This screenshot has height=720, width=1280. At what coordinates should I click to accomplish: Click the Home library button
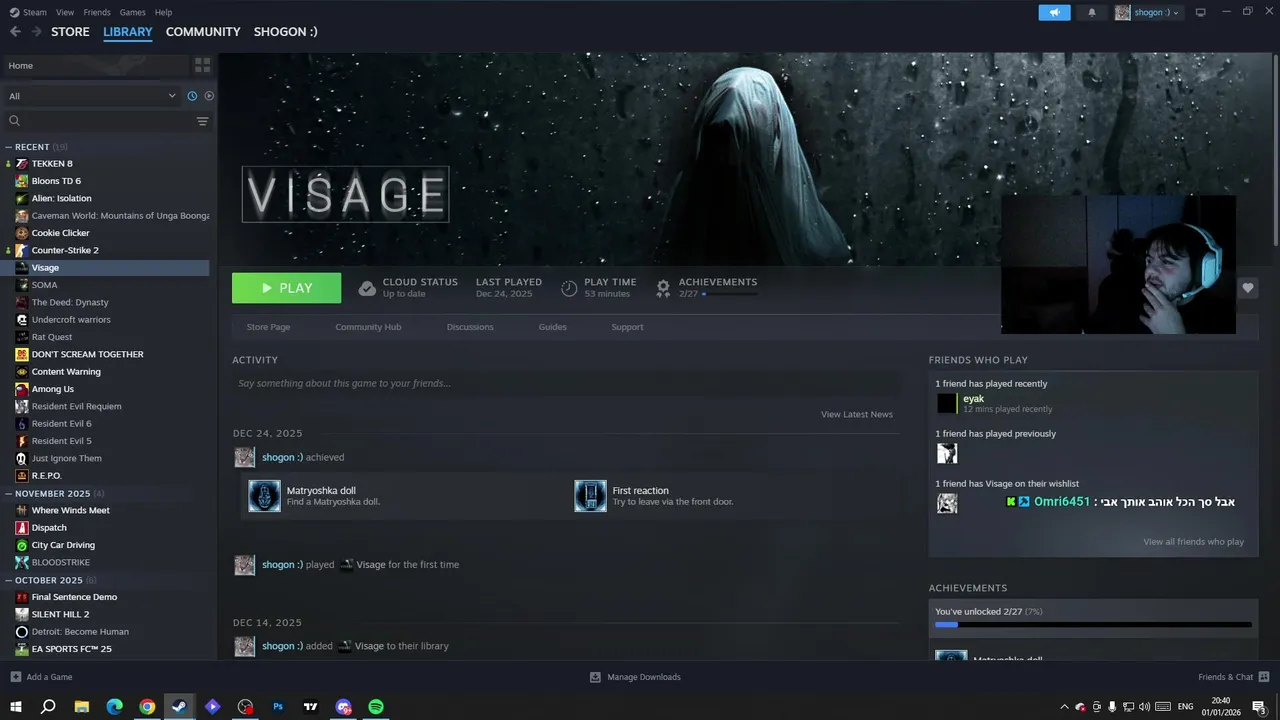96,66
